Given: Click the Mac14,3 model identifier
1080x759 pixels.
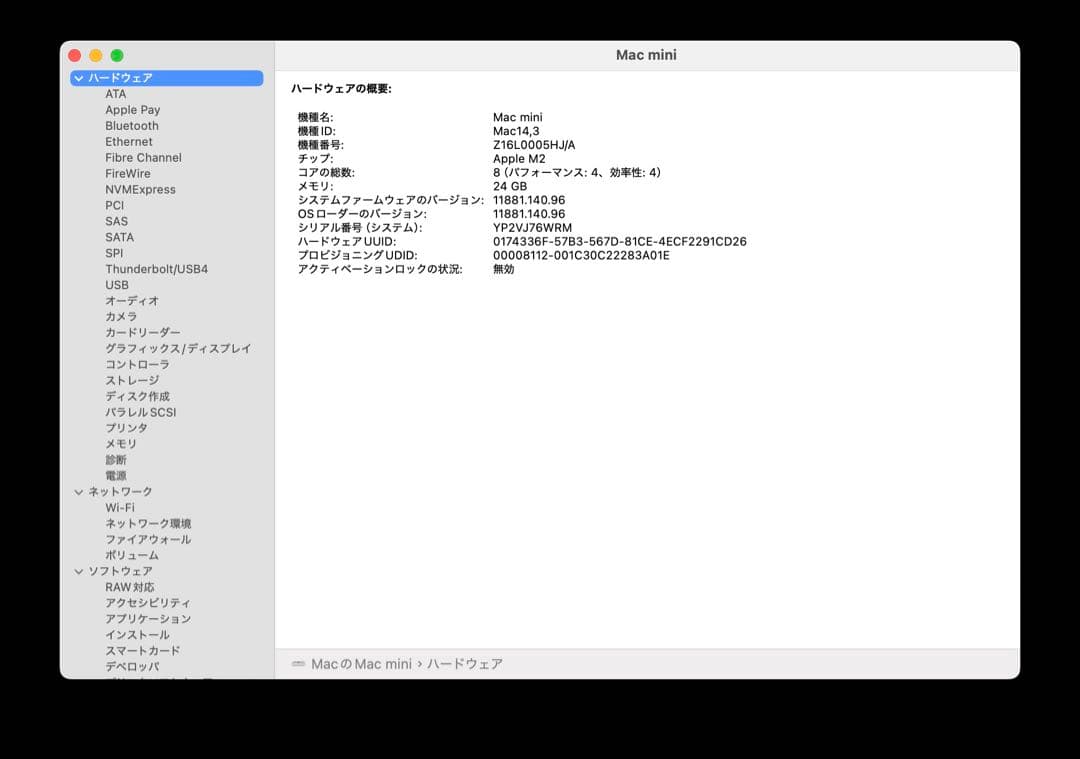Looking at the screenshot, I should click(516, 132).
